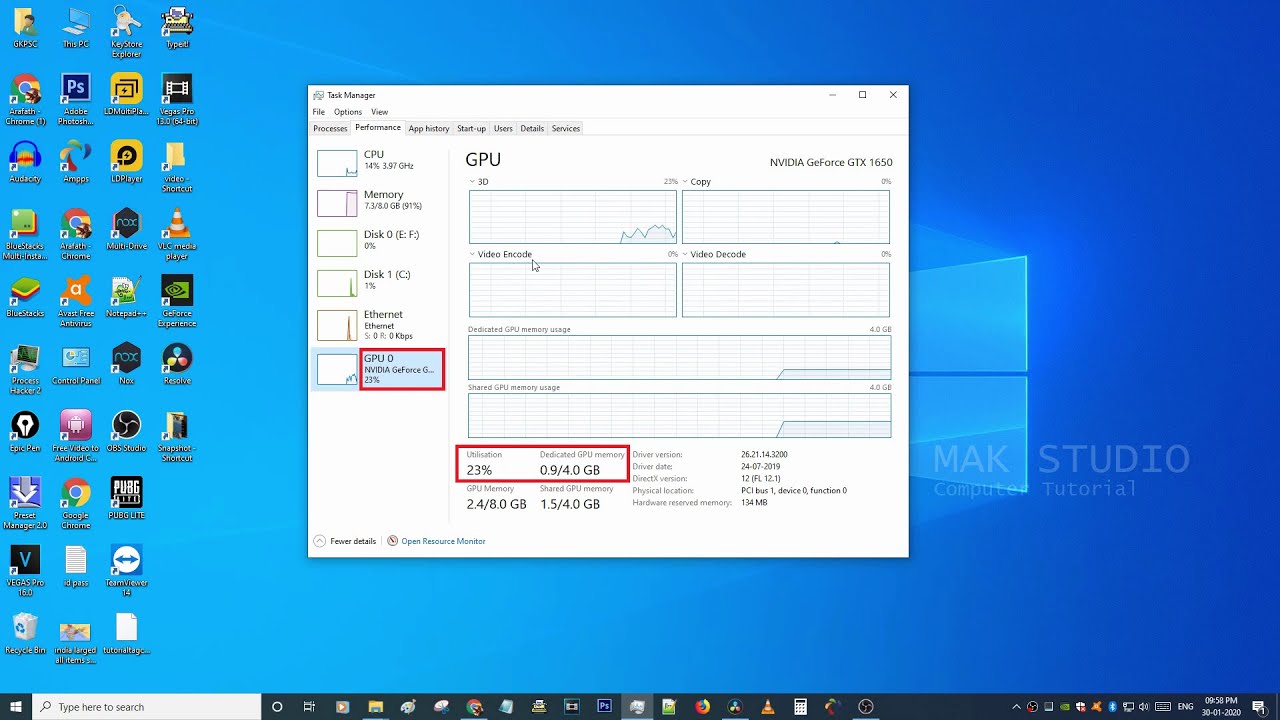Launch Notepad++ from the desktop

[126, 297]
